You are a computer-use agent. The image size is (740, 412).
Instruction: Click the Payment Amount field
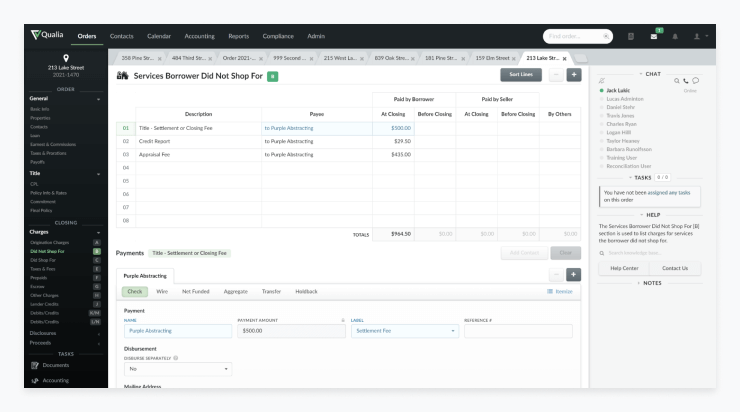coord(291,331)
